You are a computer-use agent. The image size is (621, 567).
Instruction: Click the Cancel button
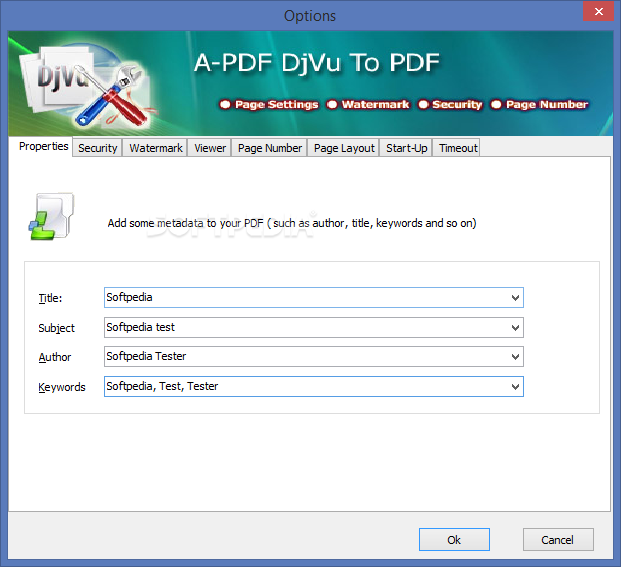click(x=558, y=539)
